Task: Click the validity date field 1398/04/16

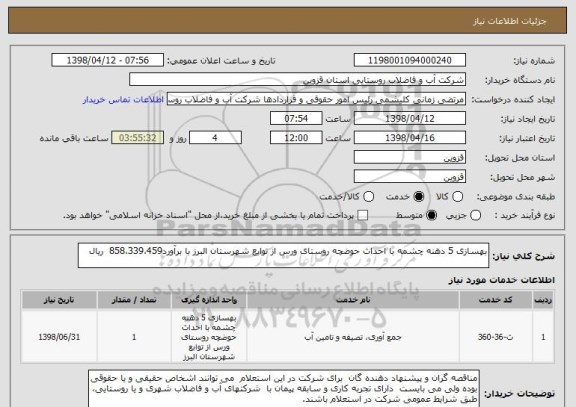Action: [410, 138]
